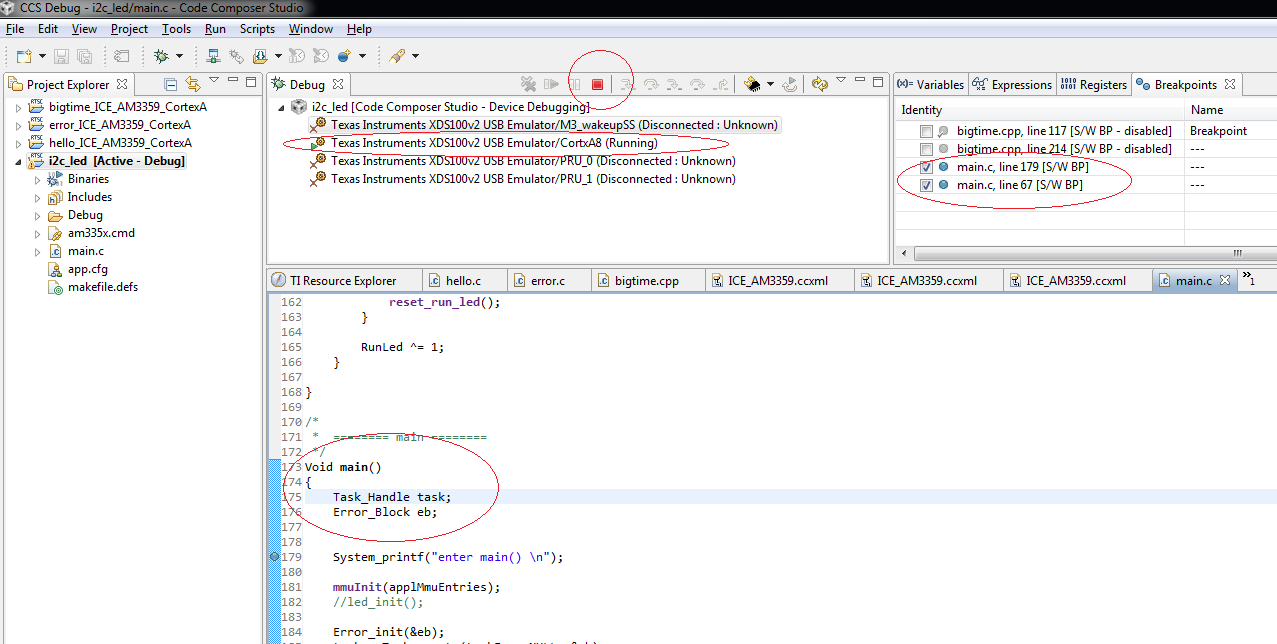Close the Debug view tab with X
Viewport: 1277px width, 644px height.
coord(338,85)
